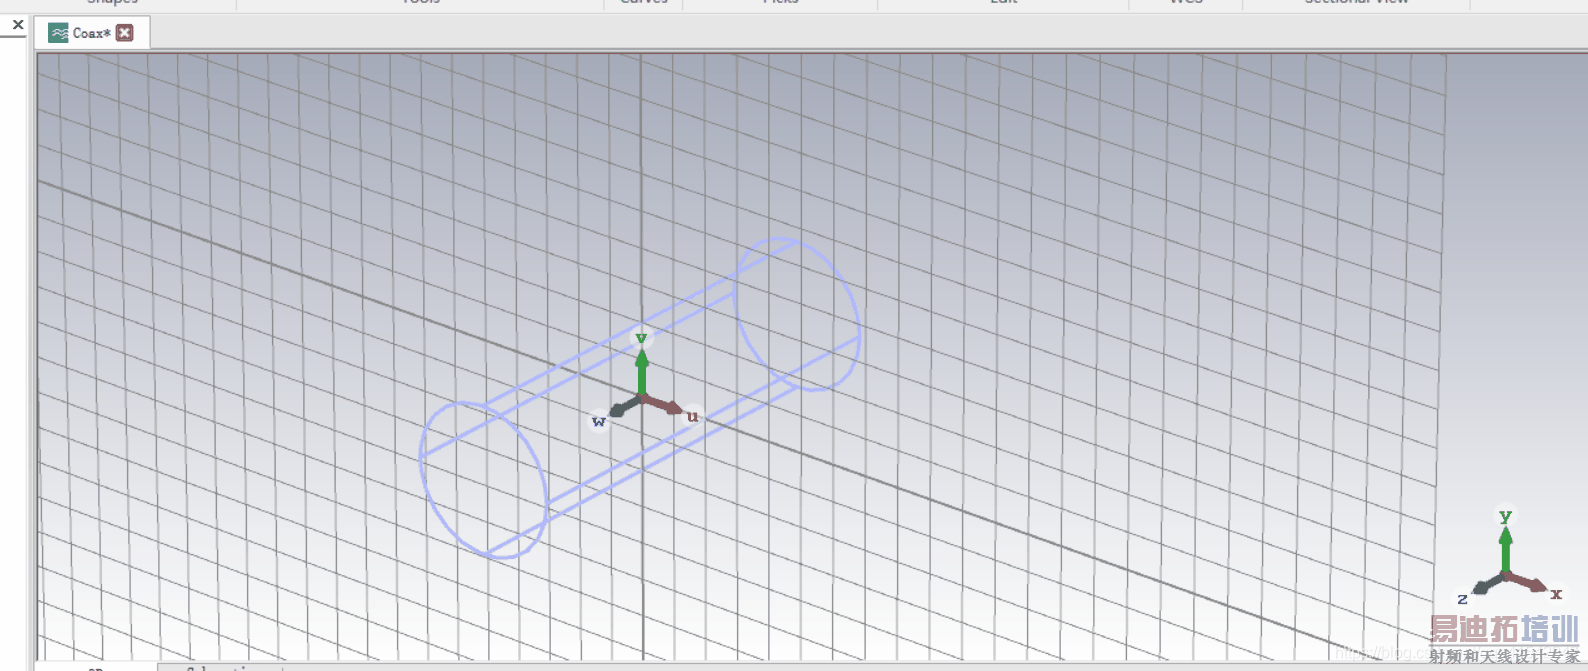Click the Coax project wave icon on tab
Image resolution: width=1588 pixels, height=671 pixels.
pyautogui.click(x=59, y=33)
